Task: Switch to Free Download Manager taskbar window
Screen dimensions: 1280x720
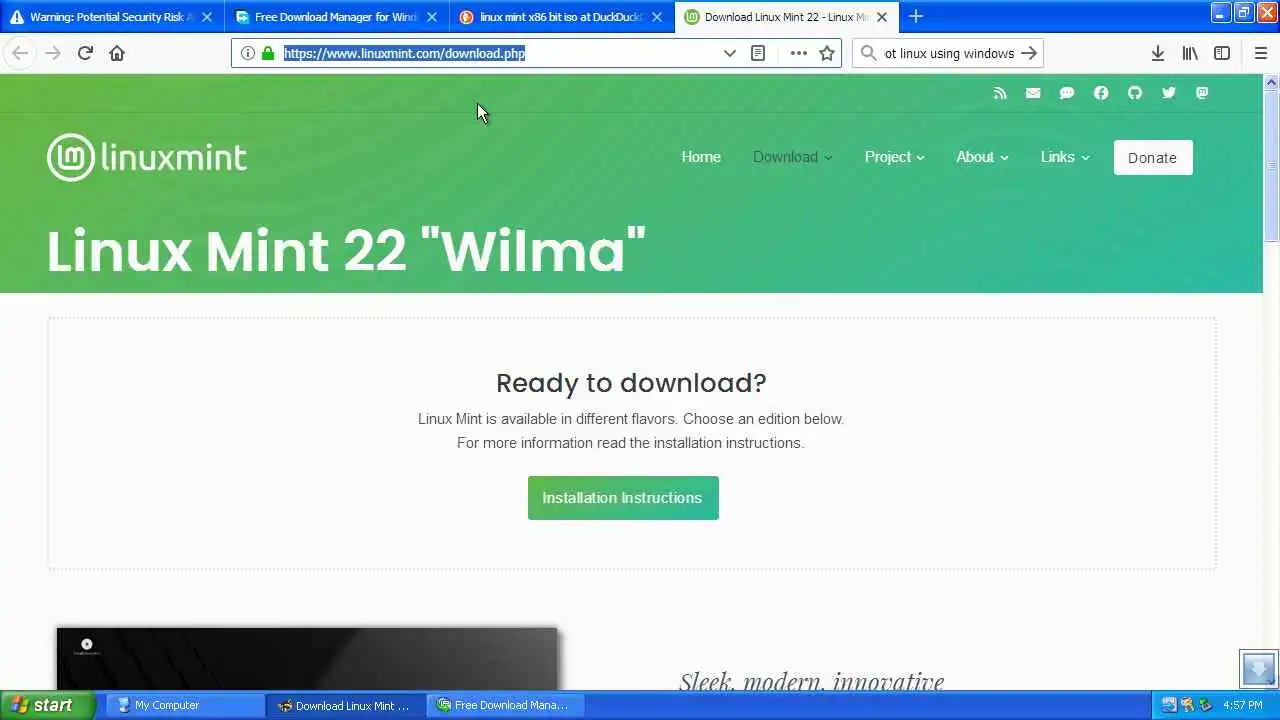Action: pos(506,705)
